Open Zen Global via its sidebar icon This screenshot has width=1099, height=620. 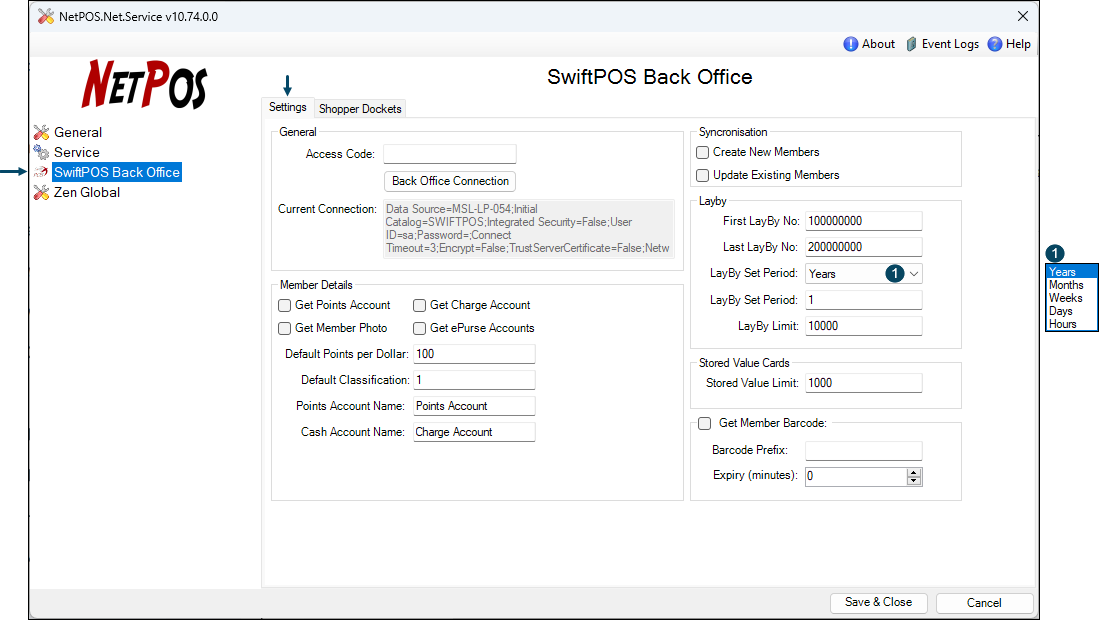pos(41,192)
